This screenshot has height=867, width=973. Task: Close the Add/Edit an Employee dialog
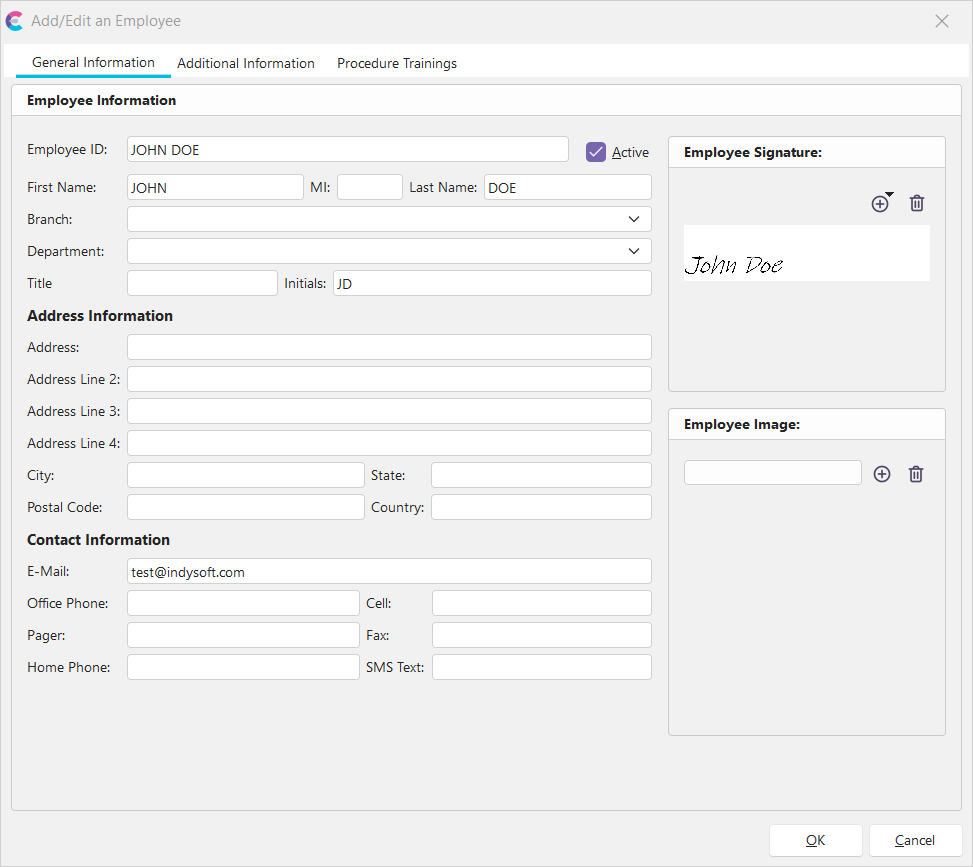(x=941, y=21)
